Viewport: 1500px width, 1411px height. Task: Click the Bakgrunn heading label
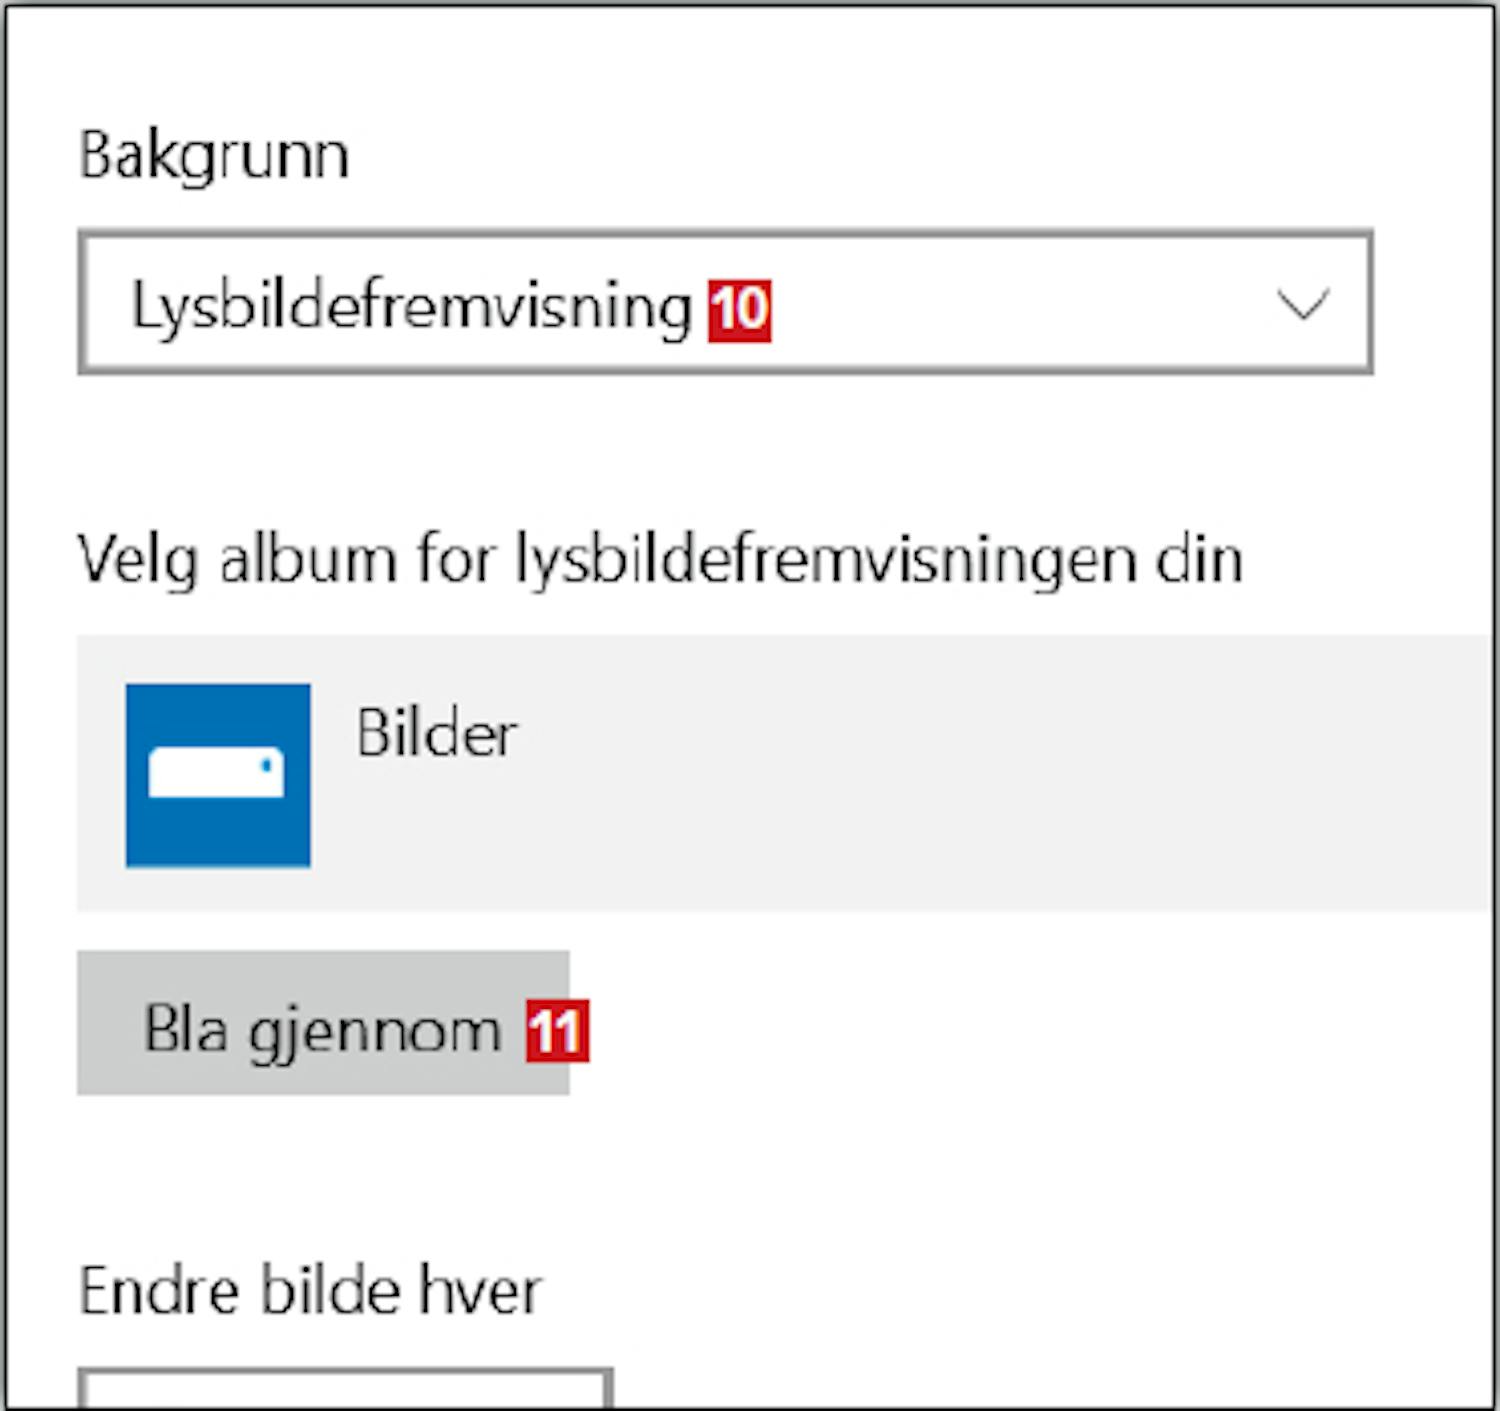pyautogui.click(x=214, y=157)
